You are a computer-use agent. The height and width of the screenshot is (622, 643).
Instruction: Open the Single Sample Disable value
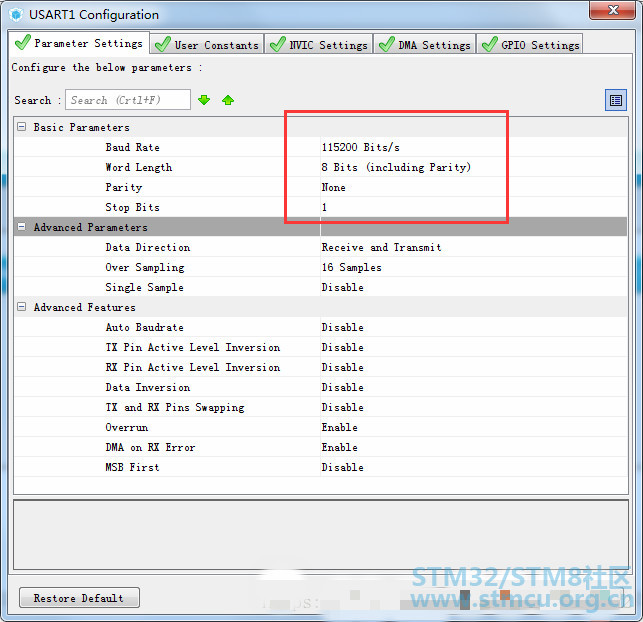click(x=342, y=287)
